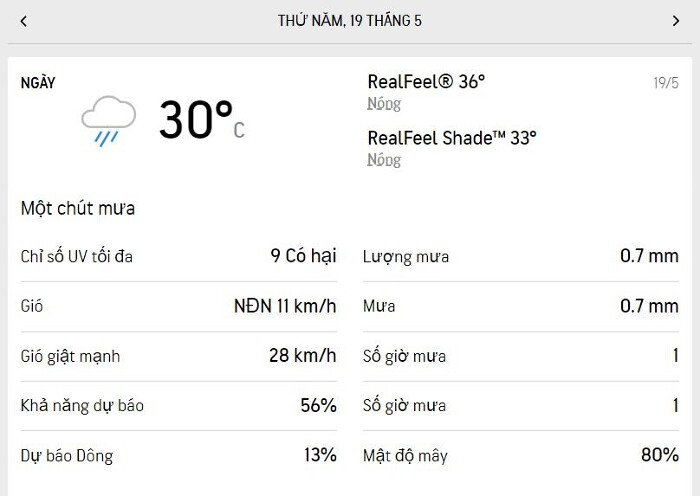Click the Khả năng dự báo row
700x496 pixels.
pos(179,406)
